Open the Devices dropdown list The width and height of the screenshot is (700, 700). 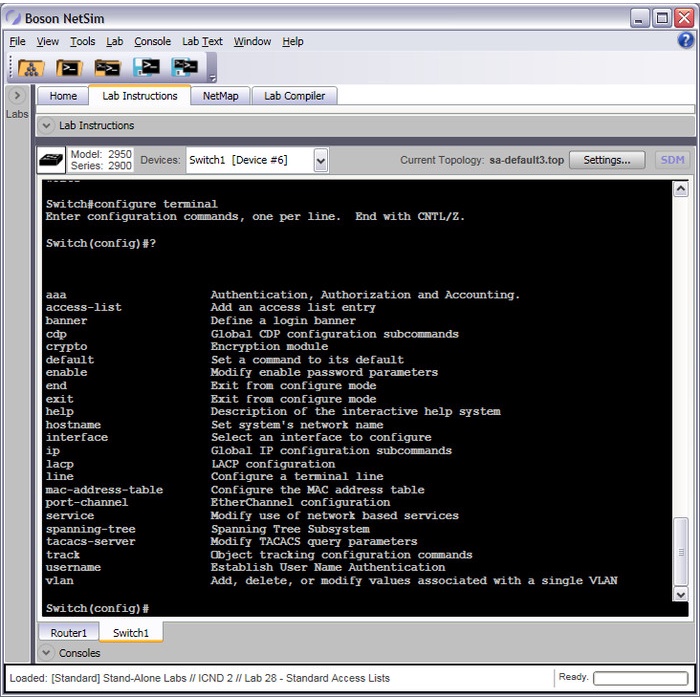320,160
